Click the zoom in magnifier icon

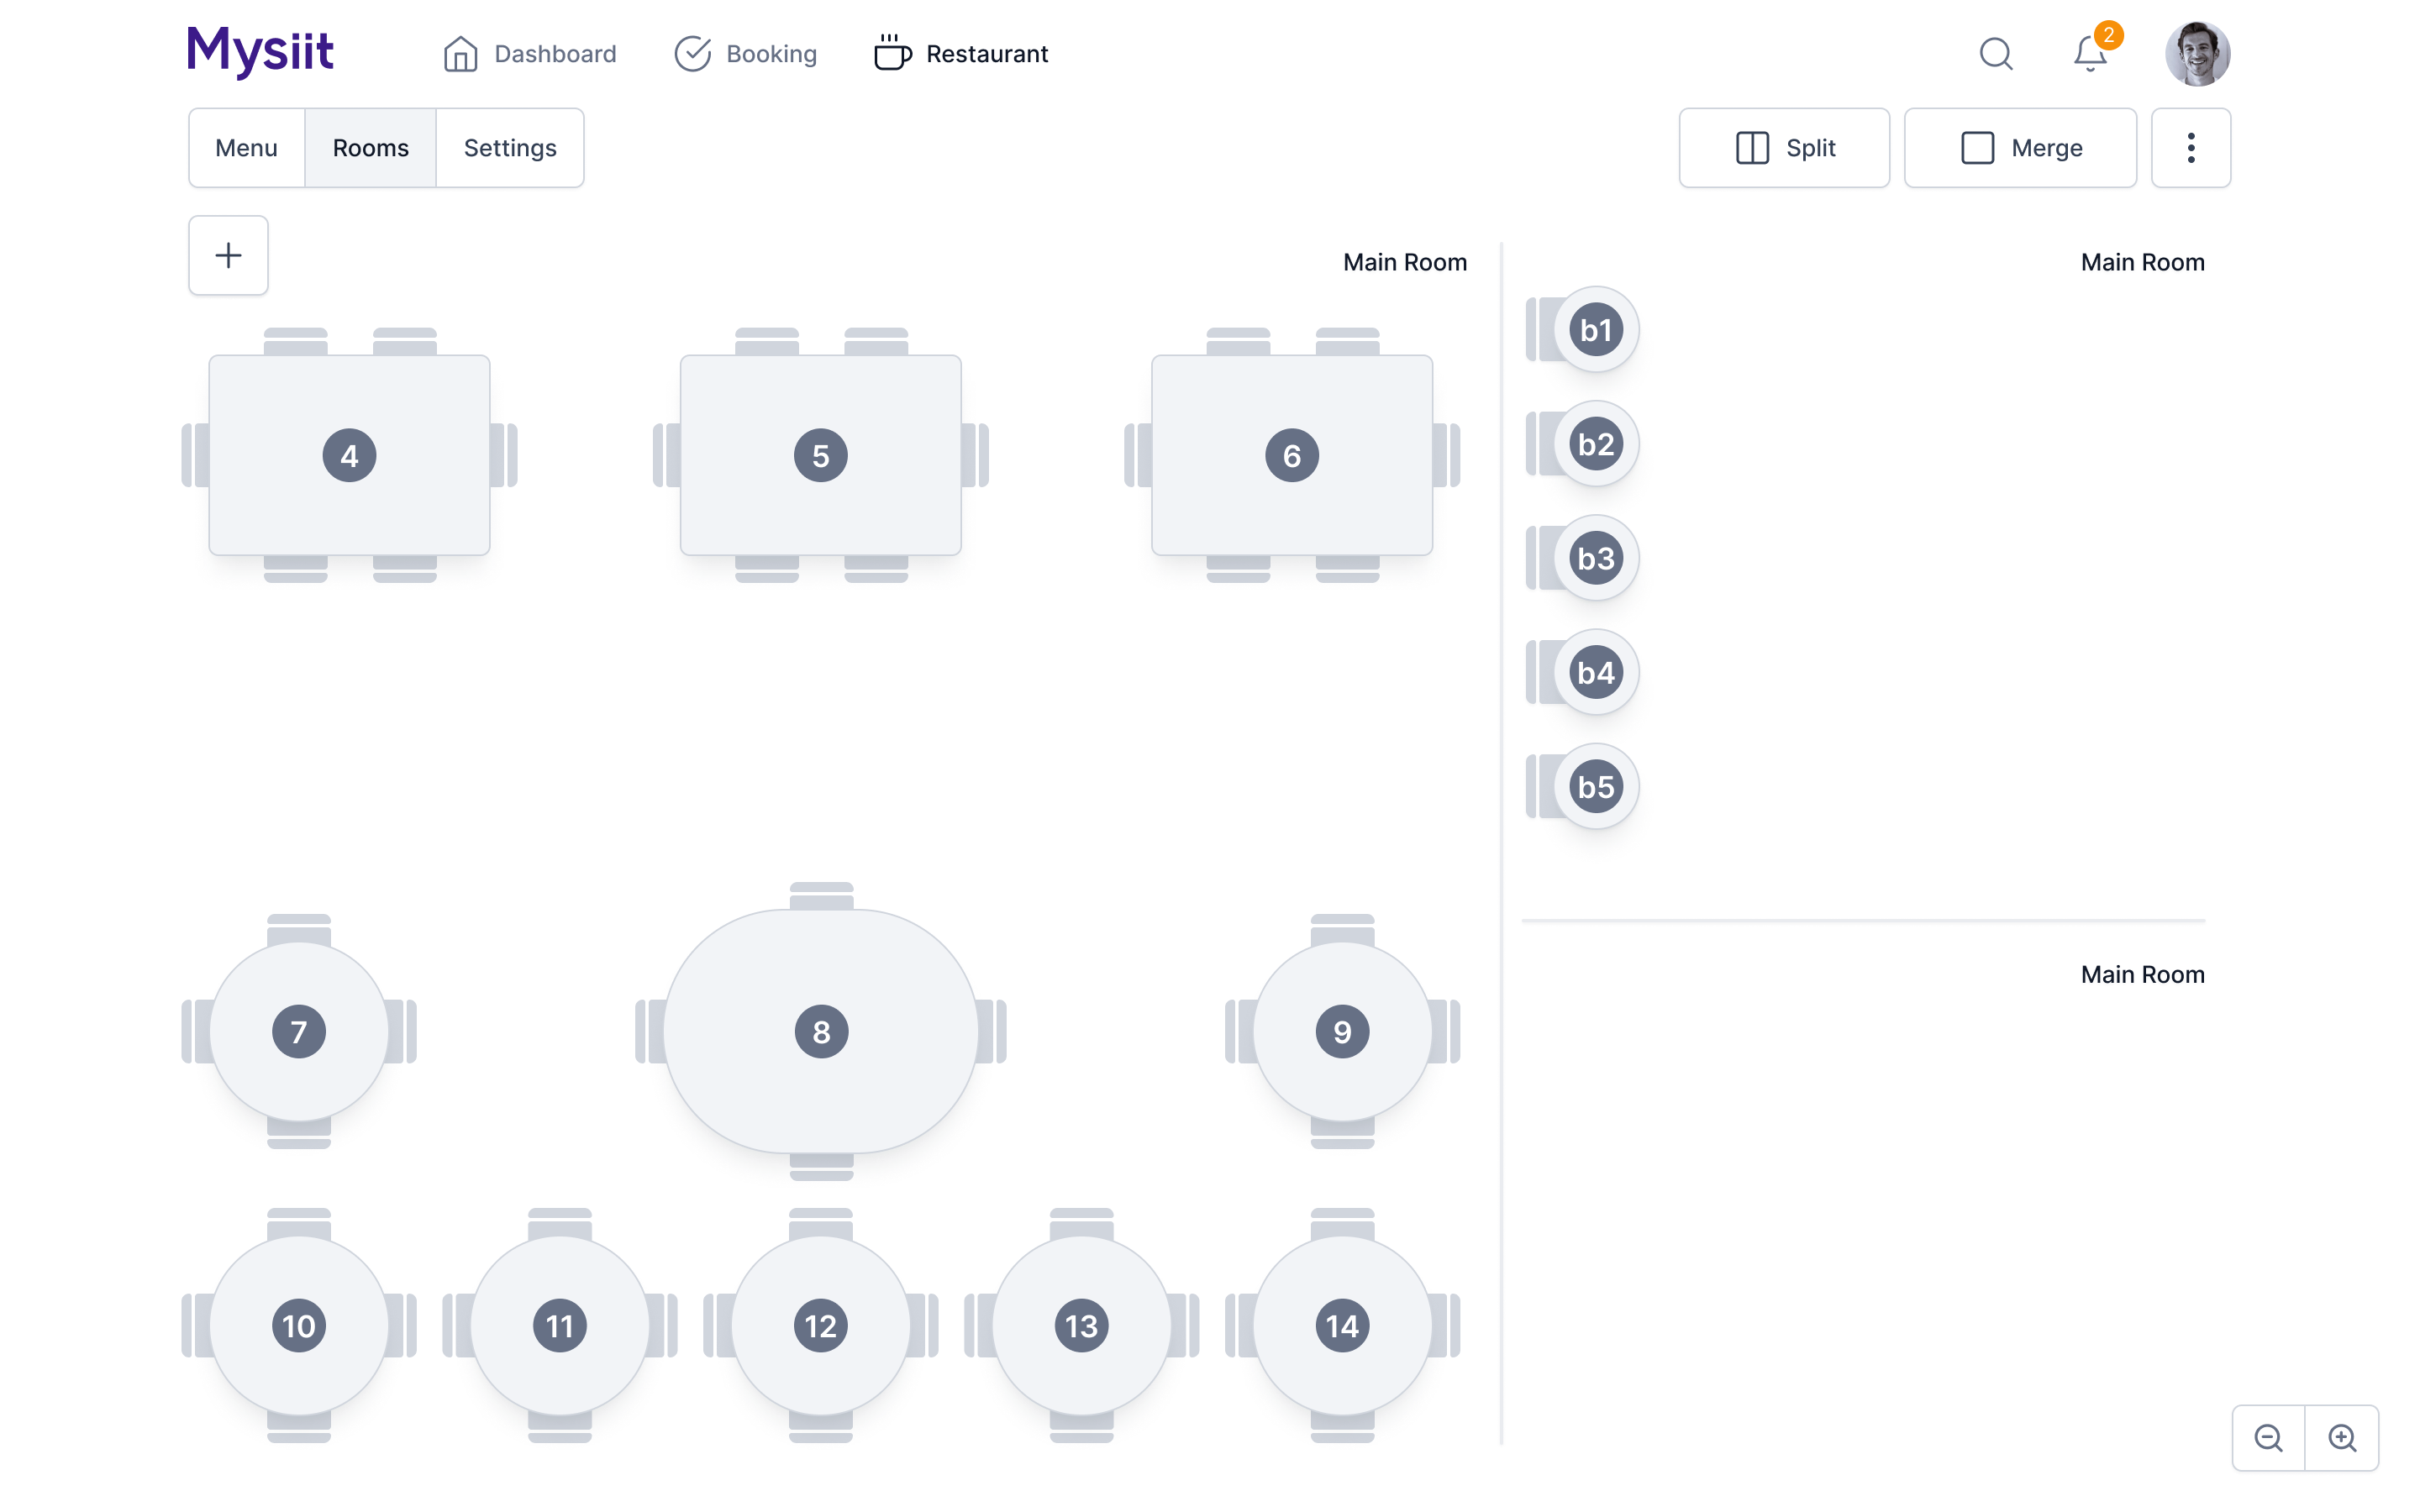click(2342, 1437)
